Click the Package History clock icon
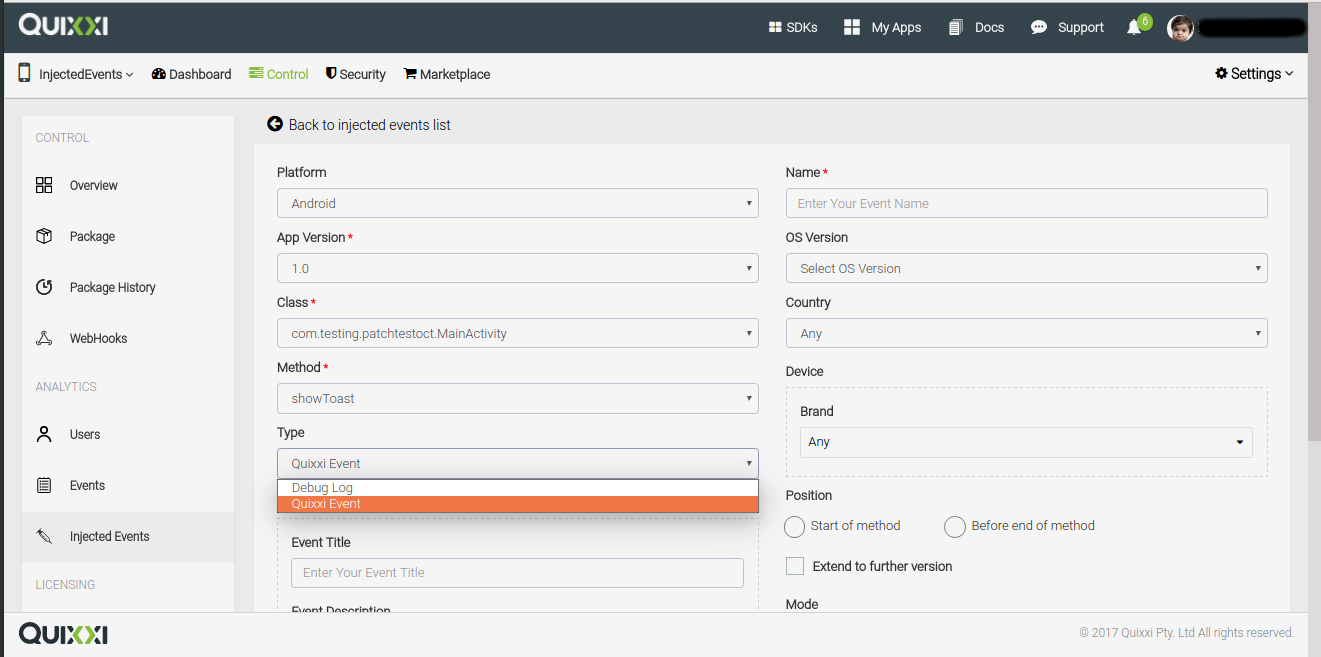 click(44, 287)
